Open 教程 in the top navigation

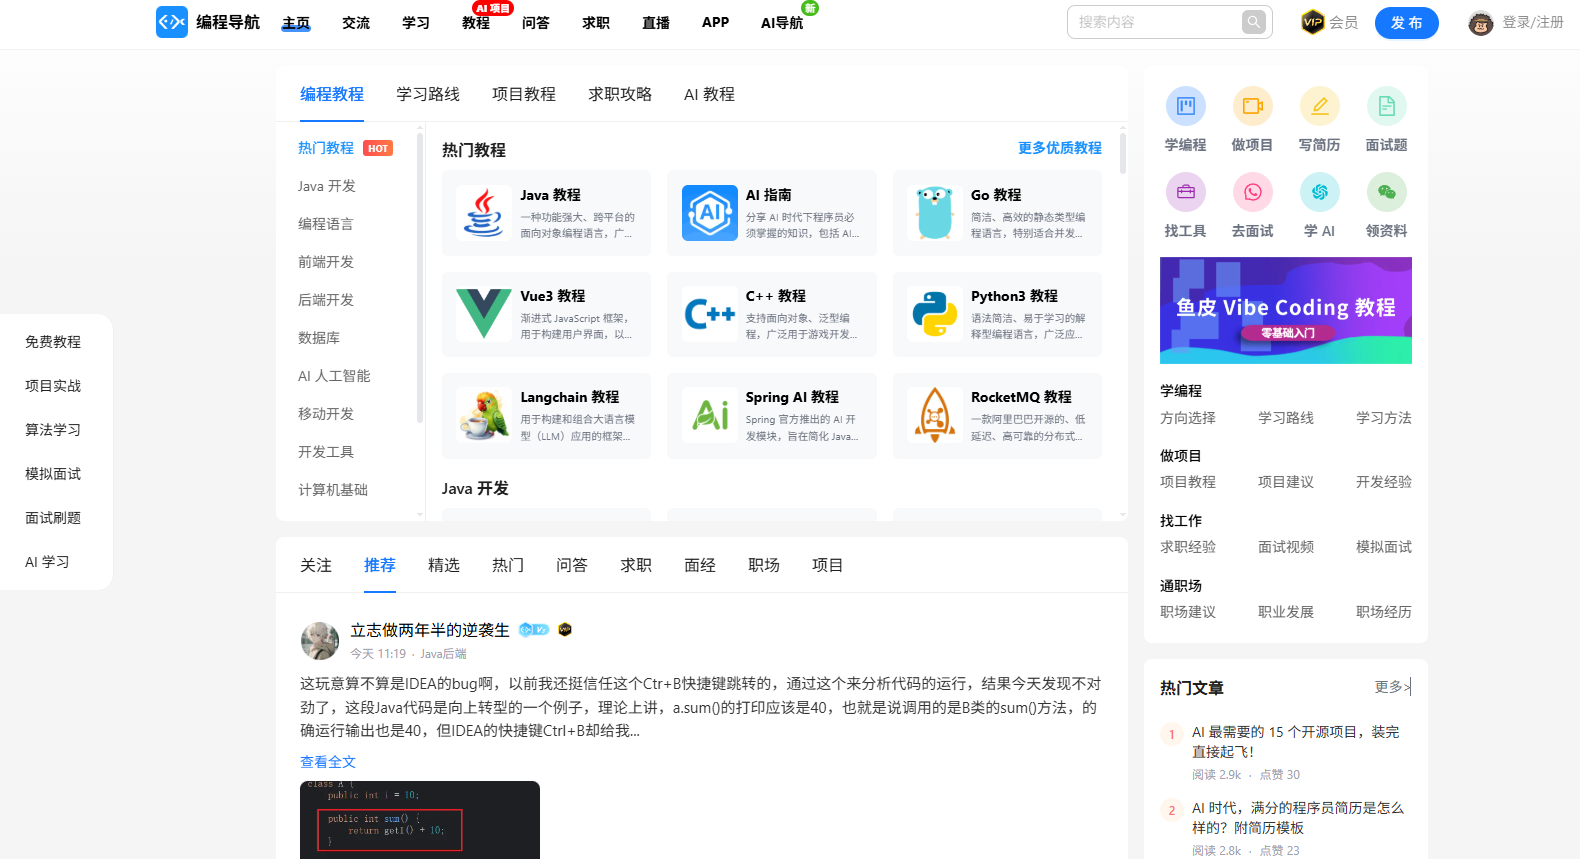pyautogui.click(x=476, y=23)
